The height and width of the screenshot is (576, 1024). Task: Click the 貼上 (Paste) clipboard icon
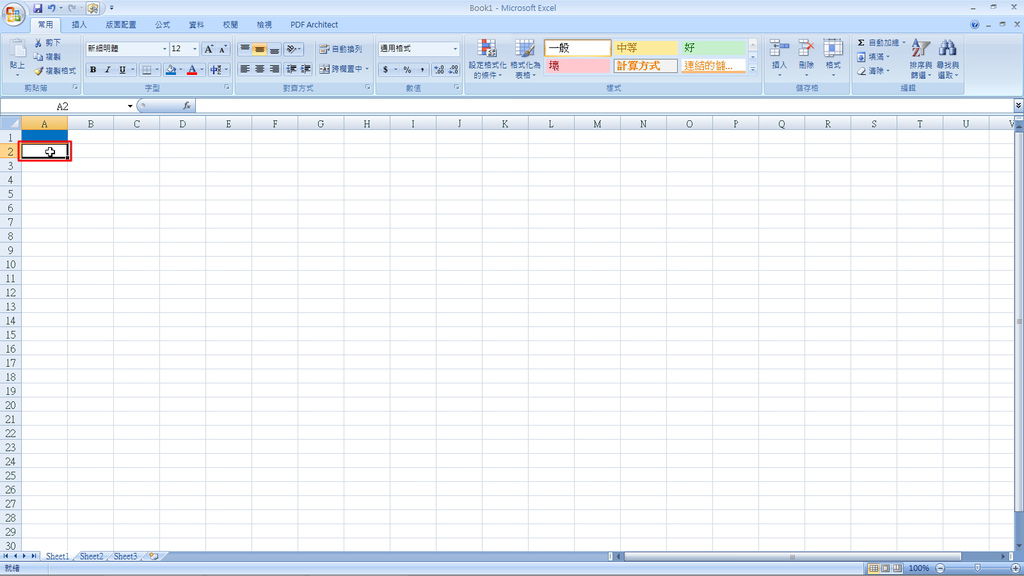(x=17, y=49)
